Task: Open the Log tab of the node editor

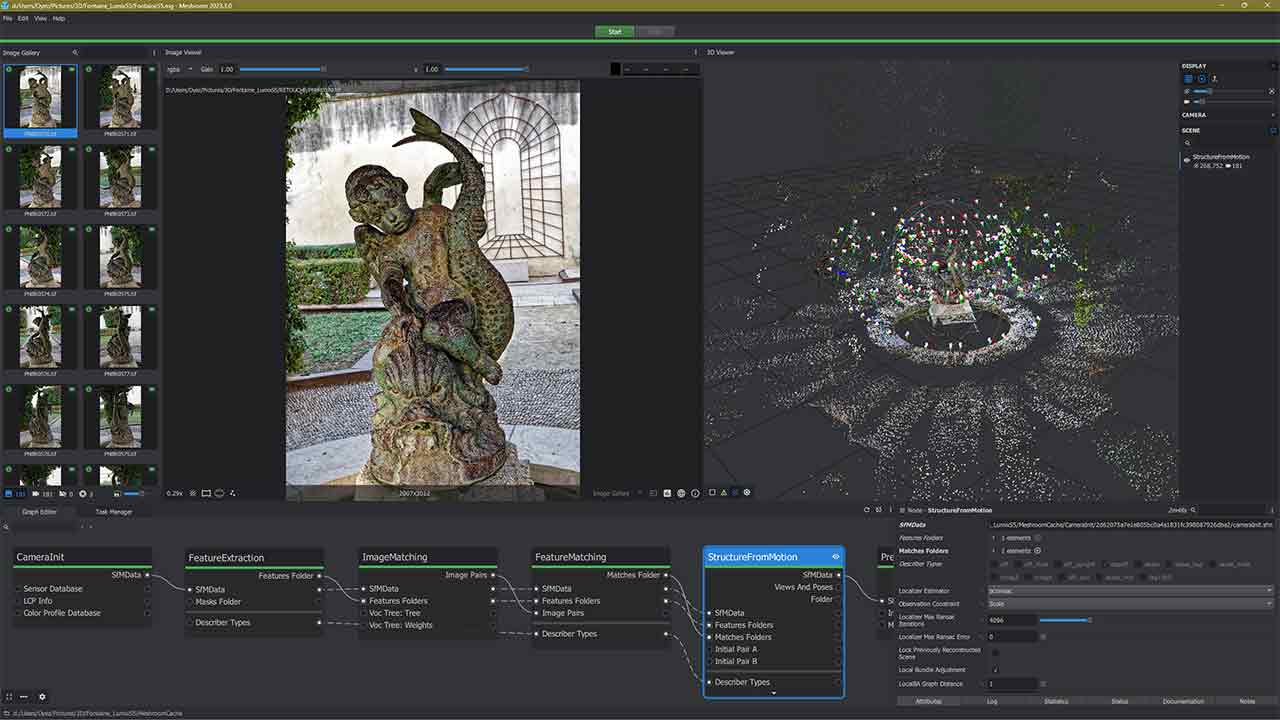Action: coord(991,702)
